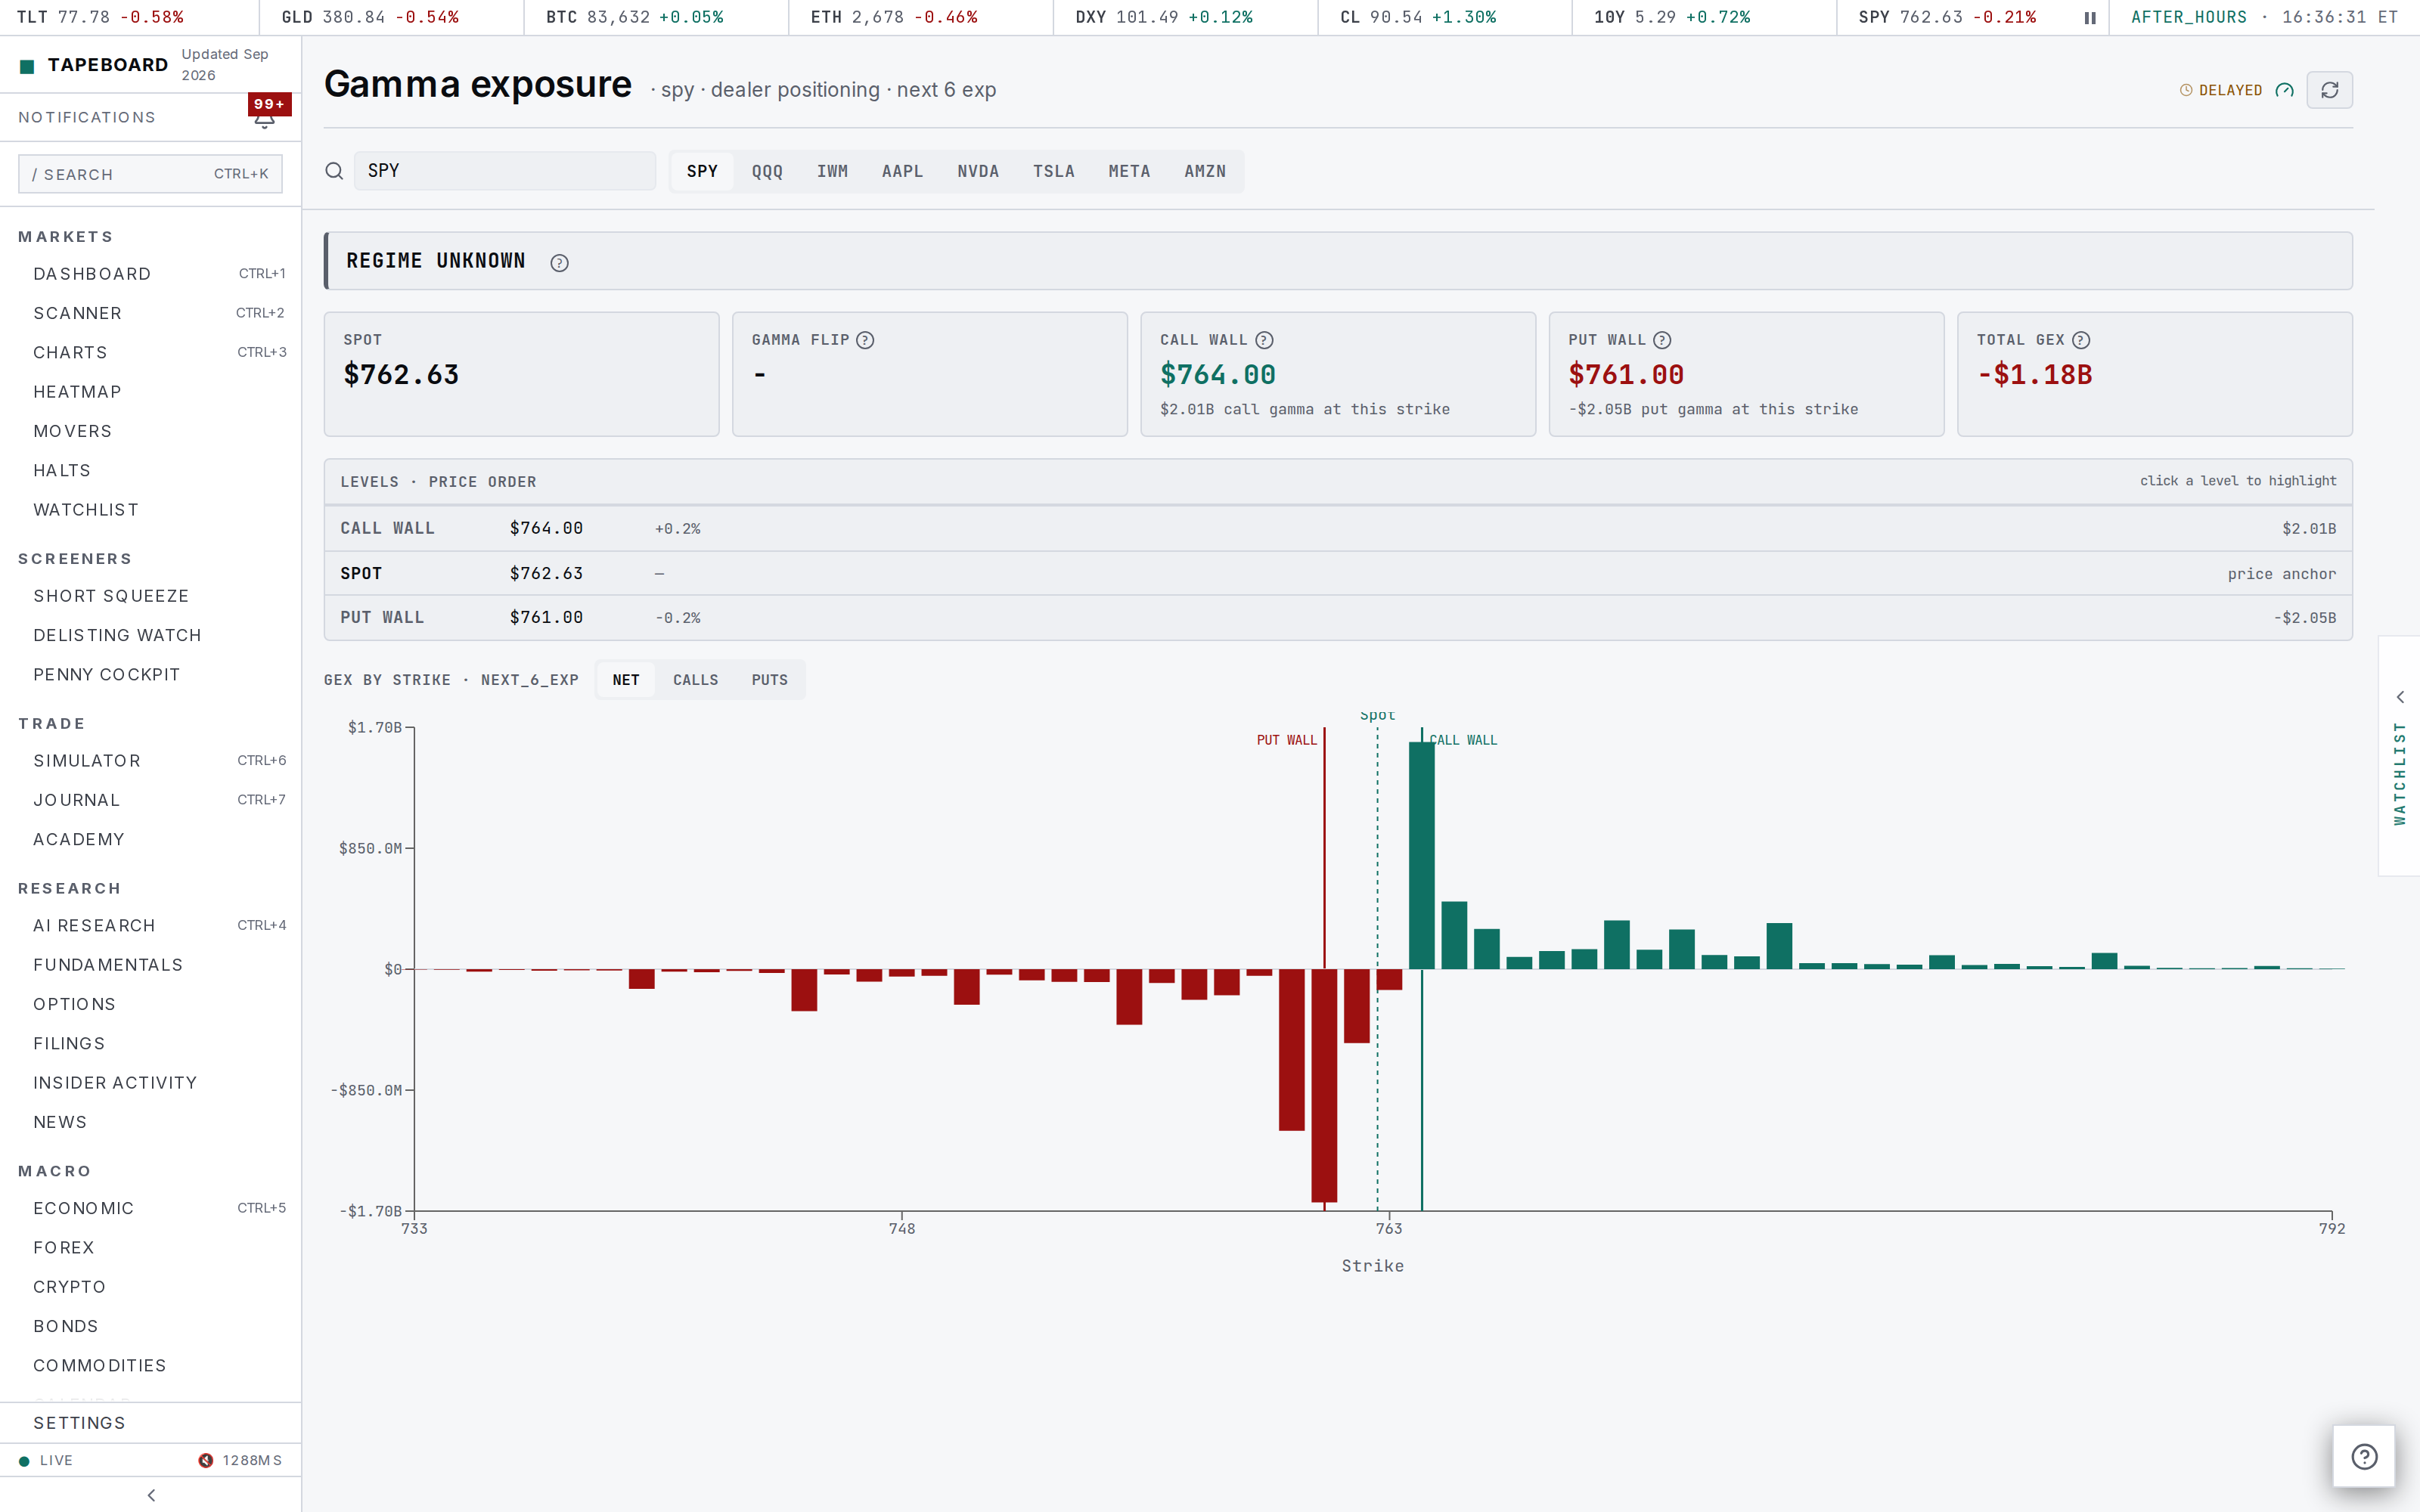2420x1512 pixels.
Task: Open Options under Research
Action: click(150, 1004)
